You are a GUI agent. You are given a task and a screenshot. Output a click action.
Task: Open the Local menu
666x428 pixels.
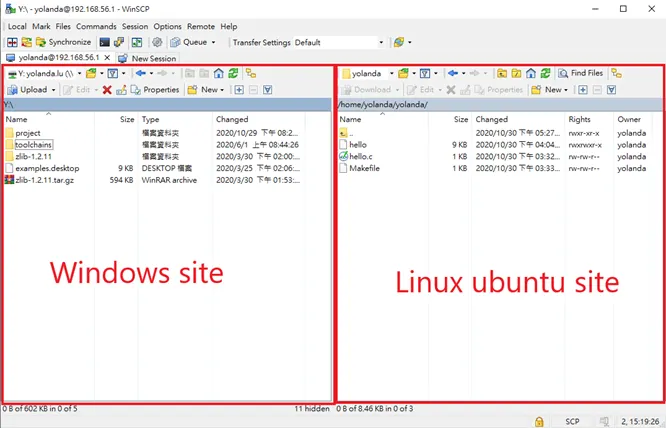click(x=17, y=26)
